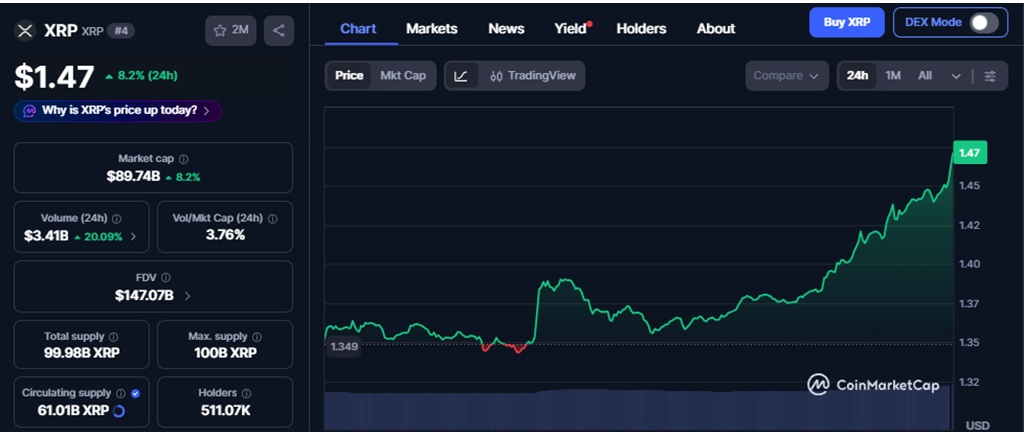The image size is (1024, 432).
Task: Toggle DEX Mode switch
Action: [984, 23]
